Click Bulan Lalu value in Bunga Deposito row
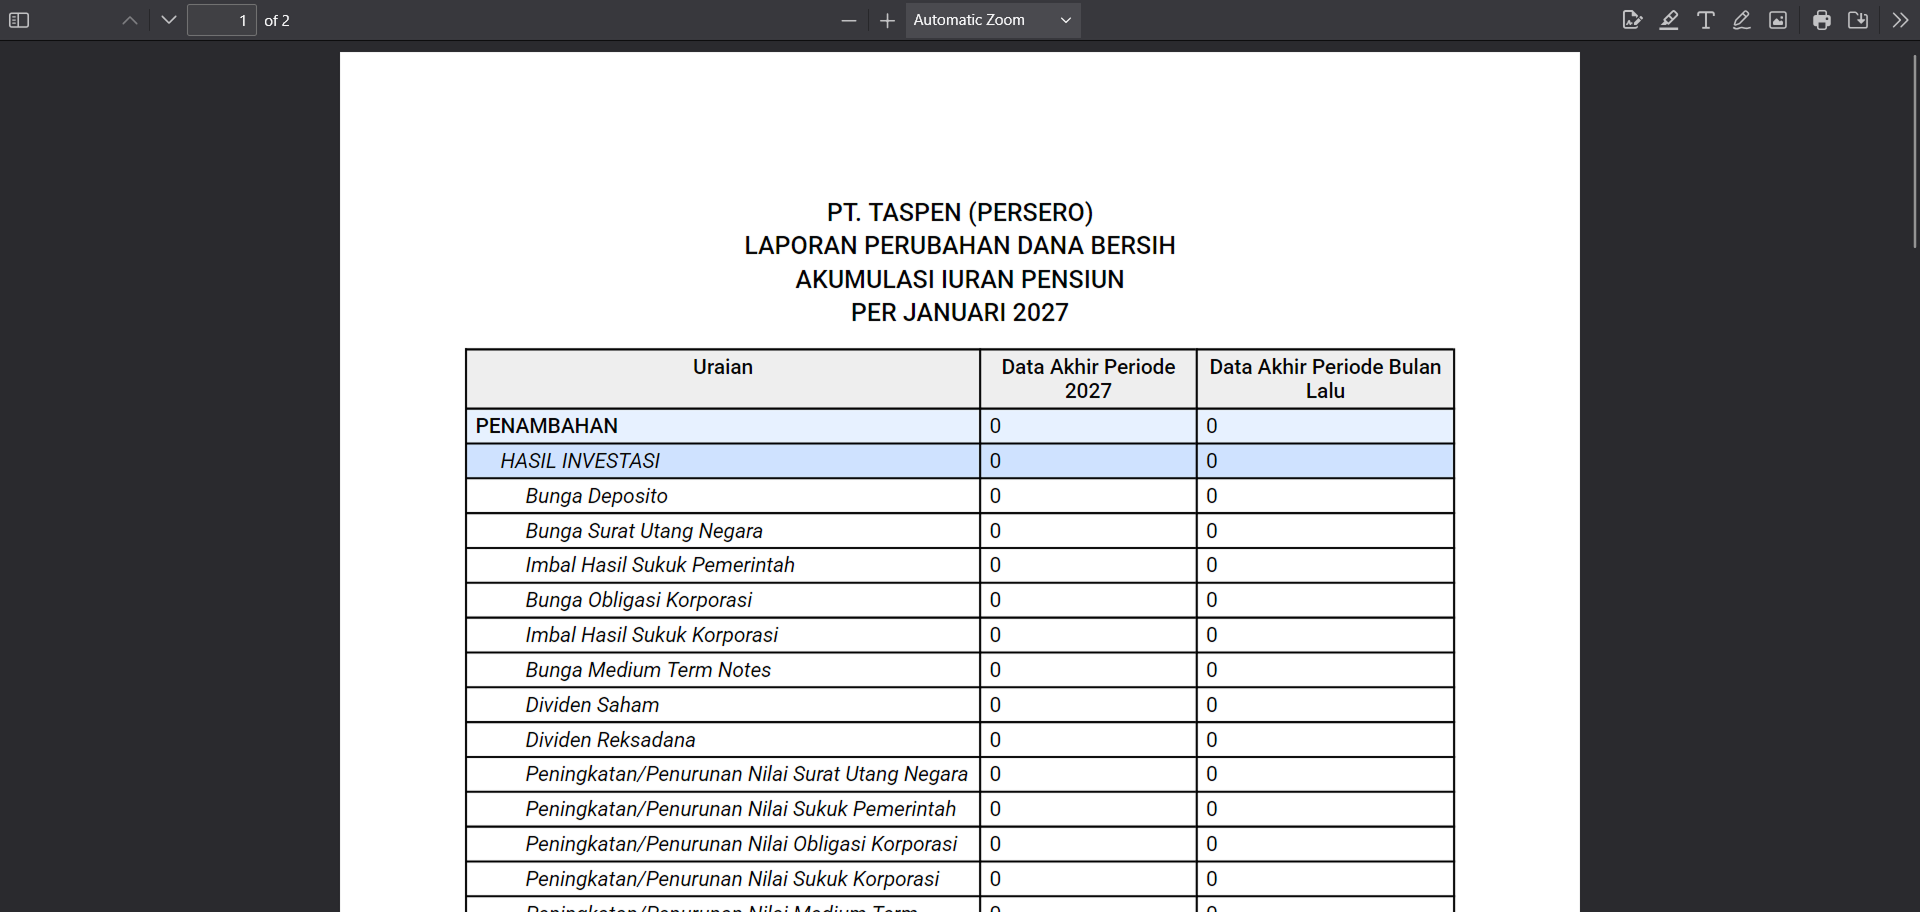Image resolution: width=1920 pixels, height=912 pixels. click(1211, 496)
